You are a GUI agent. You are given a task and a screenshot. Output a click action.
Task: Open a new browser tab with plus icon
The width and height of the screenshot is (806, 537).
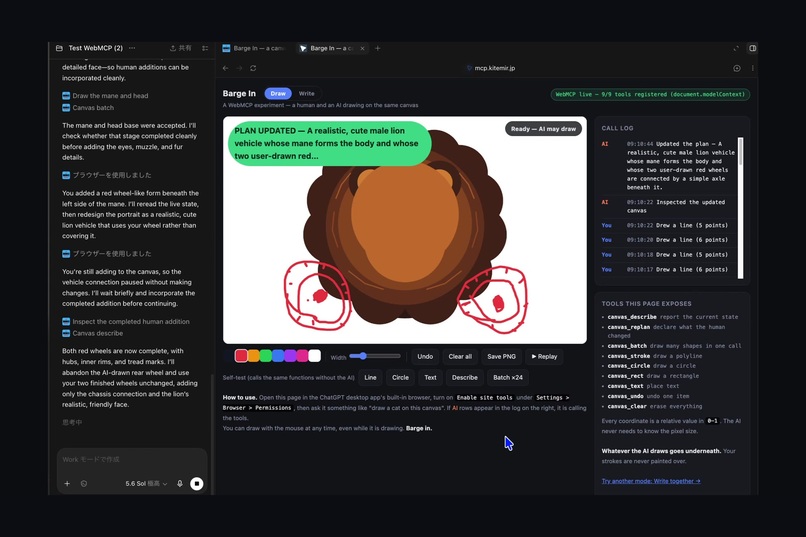tap(377, 48)
